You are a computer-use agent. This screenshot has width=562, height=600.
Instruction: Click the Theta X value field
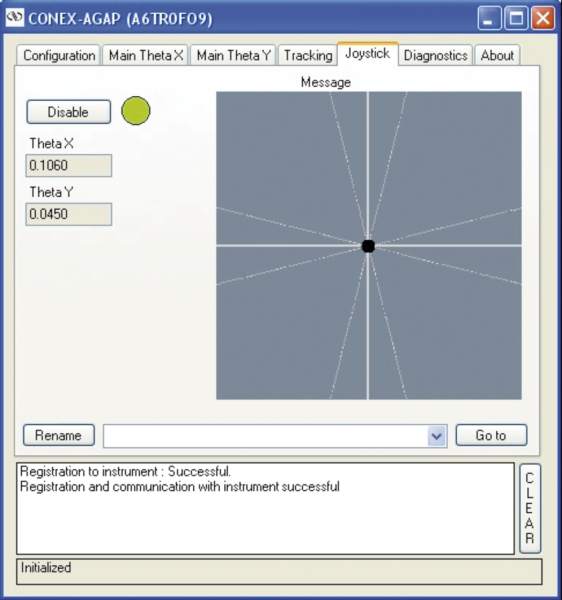point(68,165)
